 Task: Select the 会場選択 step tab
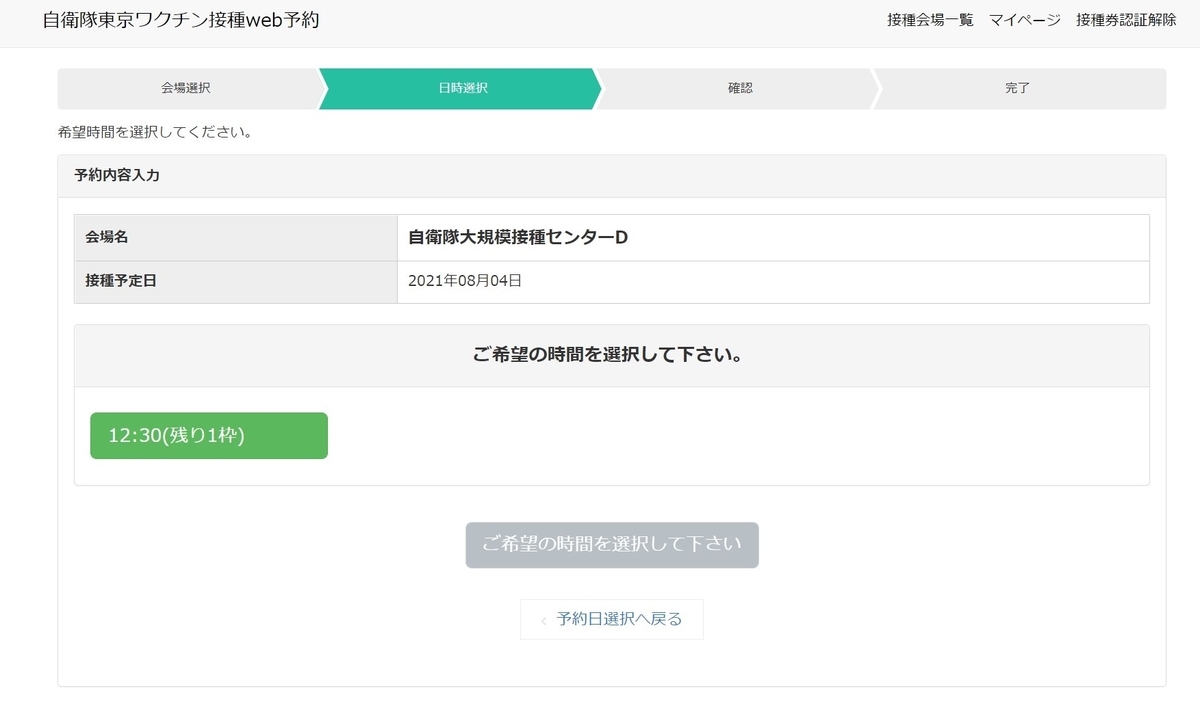tap(187, 88)
